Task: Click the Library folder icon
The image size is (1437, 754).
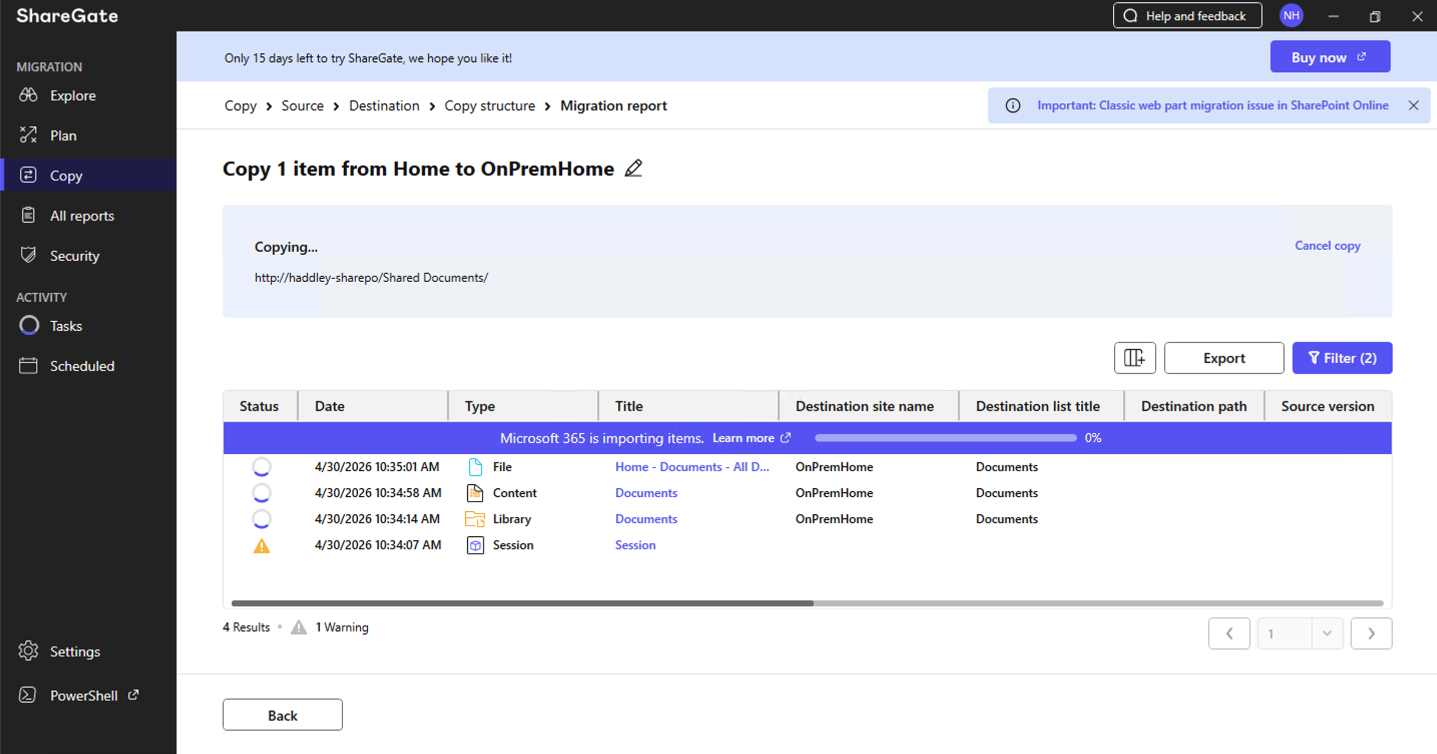Action: [x=475, y=519]
